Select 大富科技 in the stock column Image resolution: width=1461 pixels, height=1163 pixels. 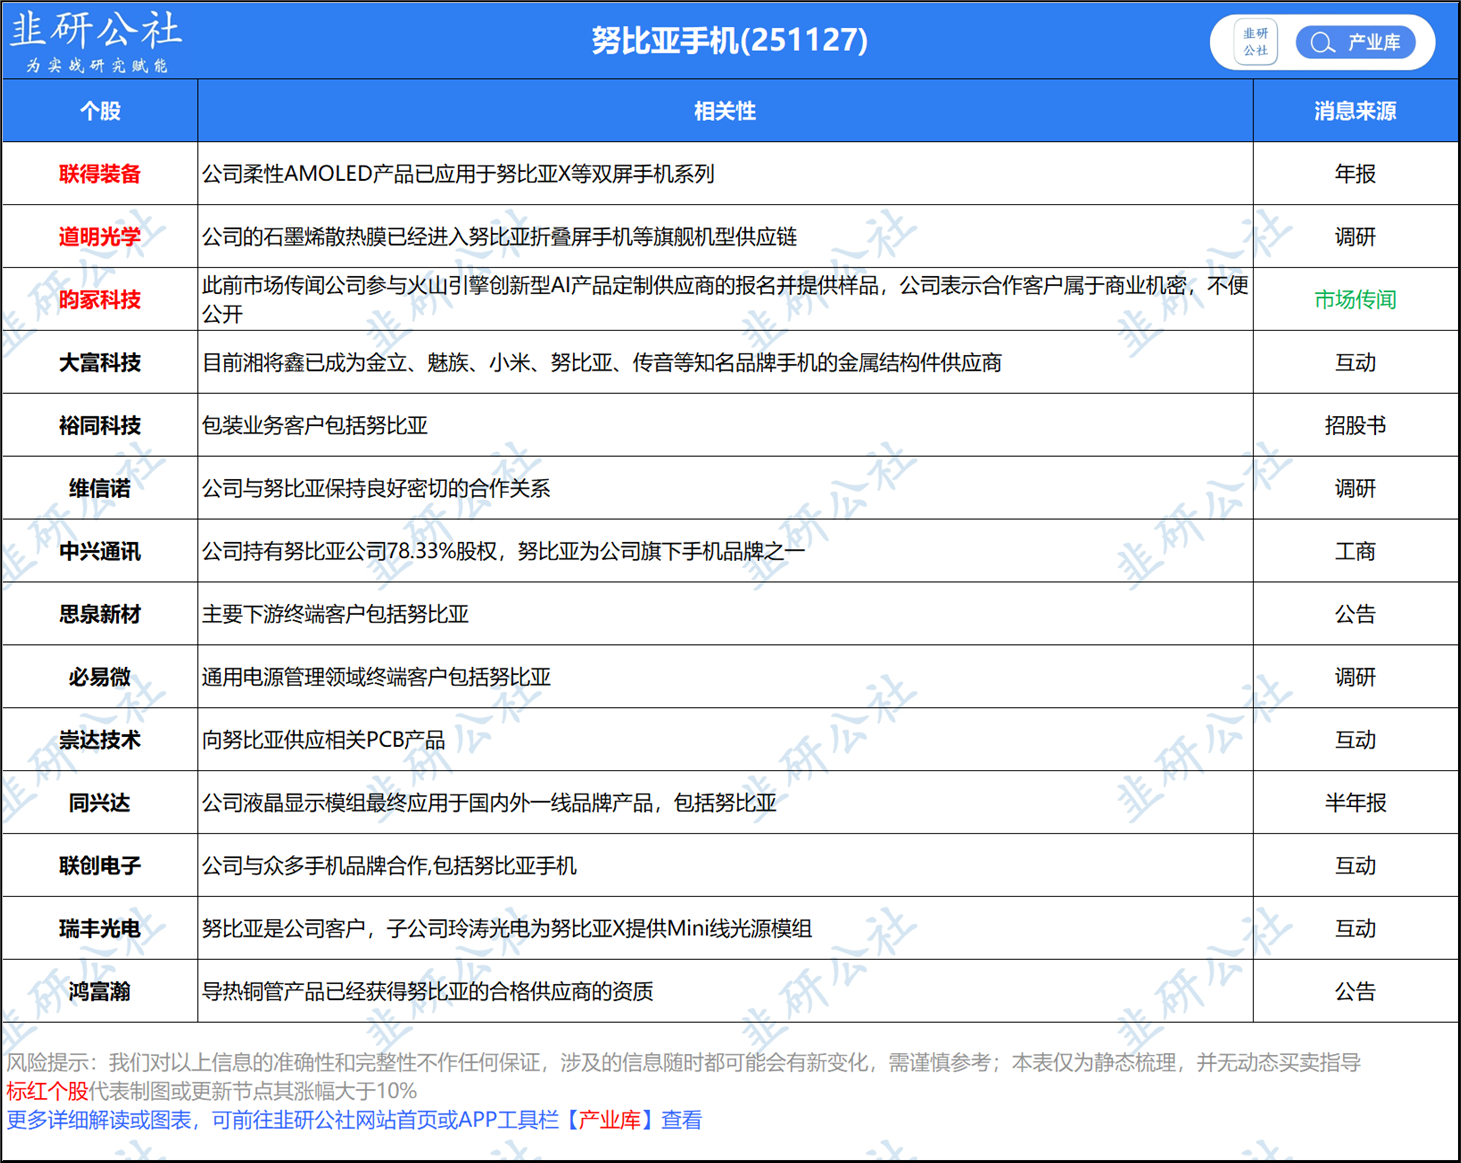[x=100, y=363]
